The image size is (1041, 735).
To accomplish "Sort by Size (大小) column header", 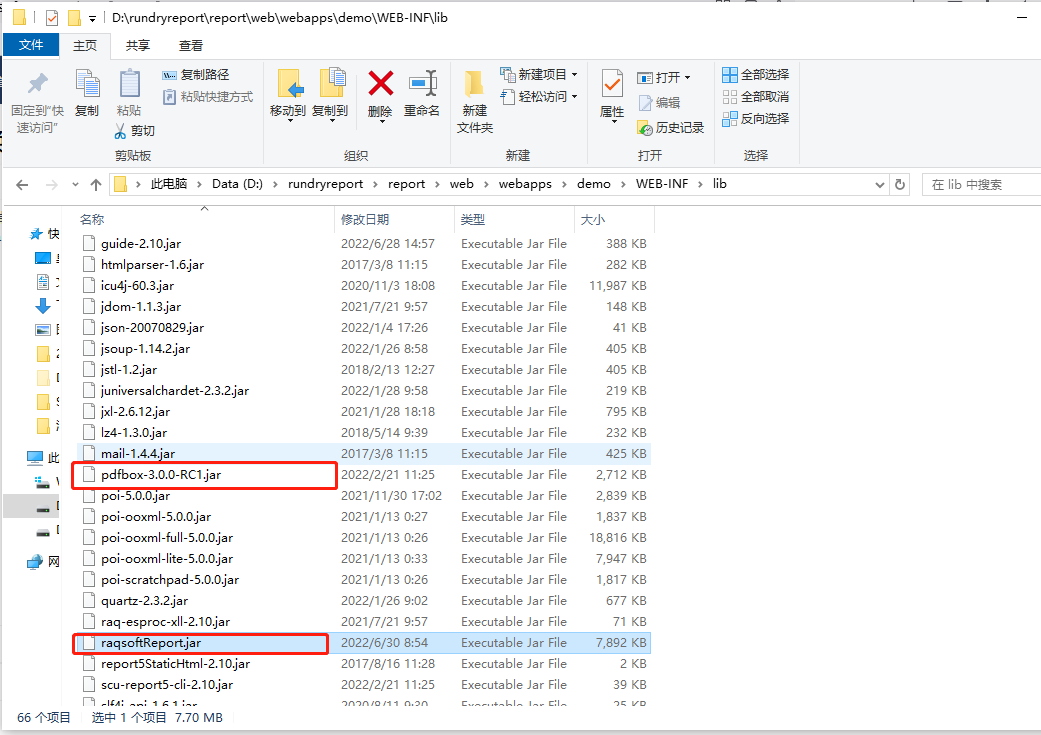I will (614, 220).
